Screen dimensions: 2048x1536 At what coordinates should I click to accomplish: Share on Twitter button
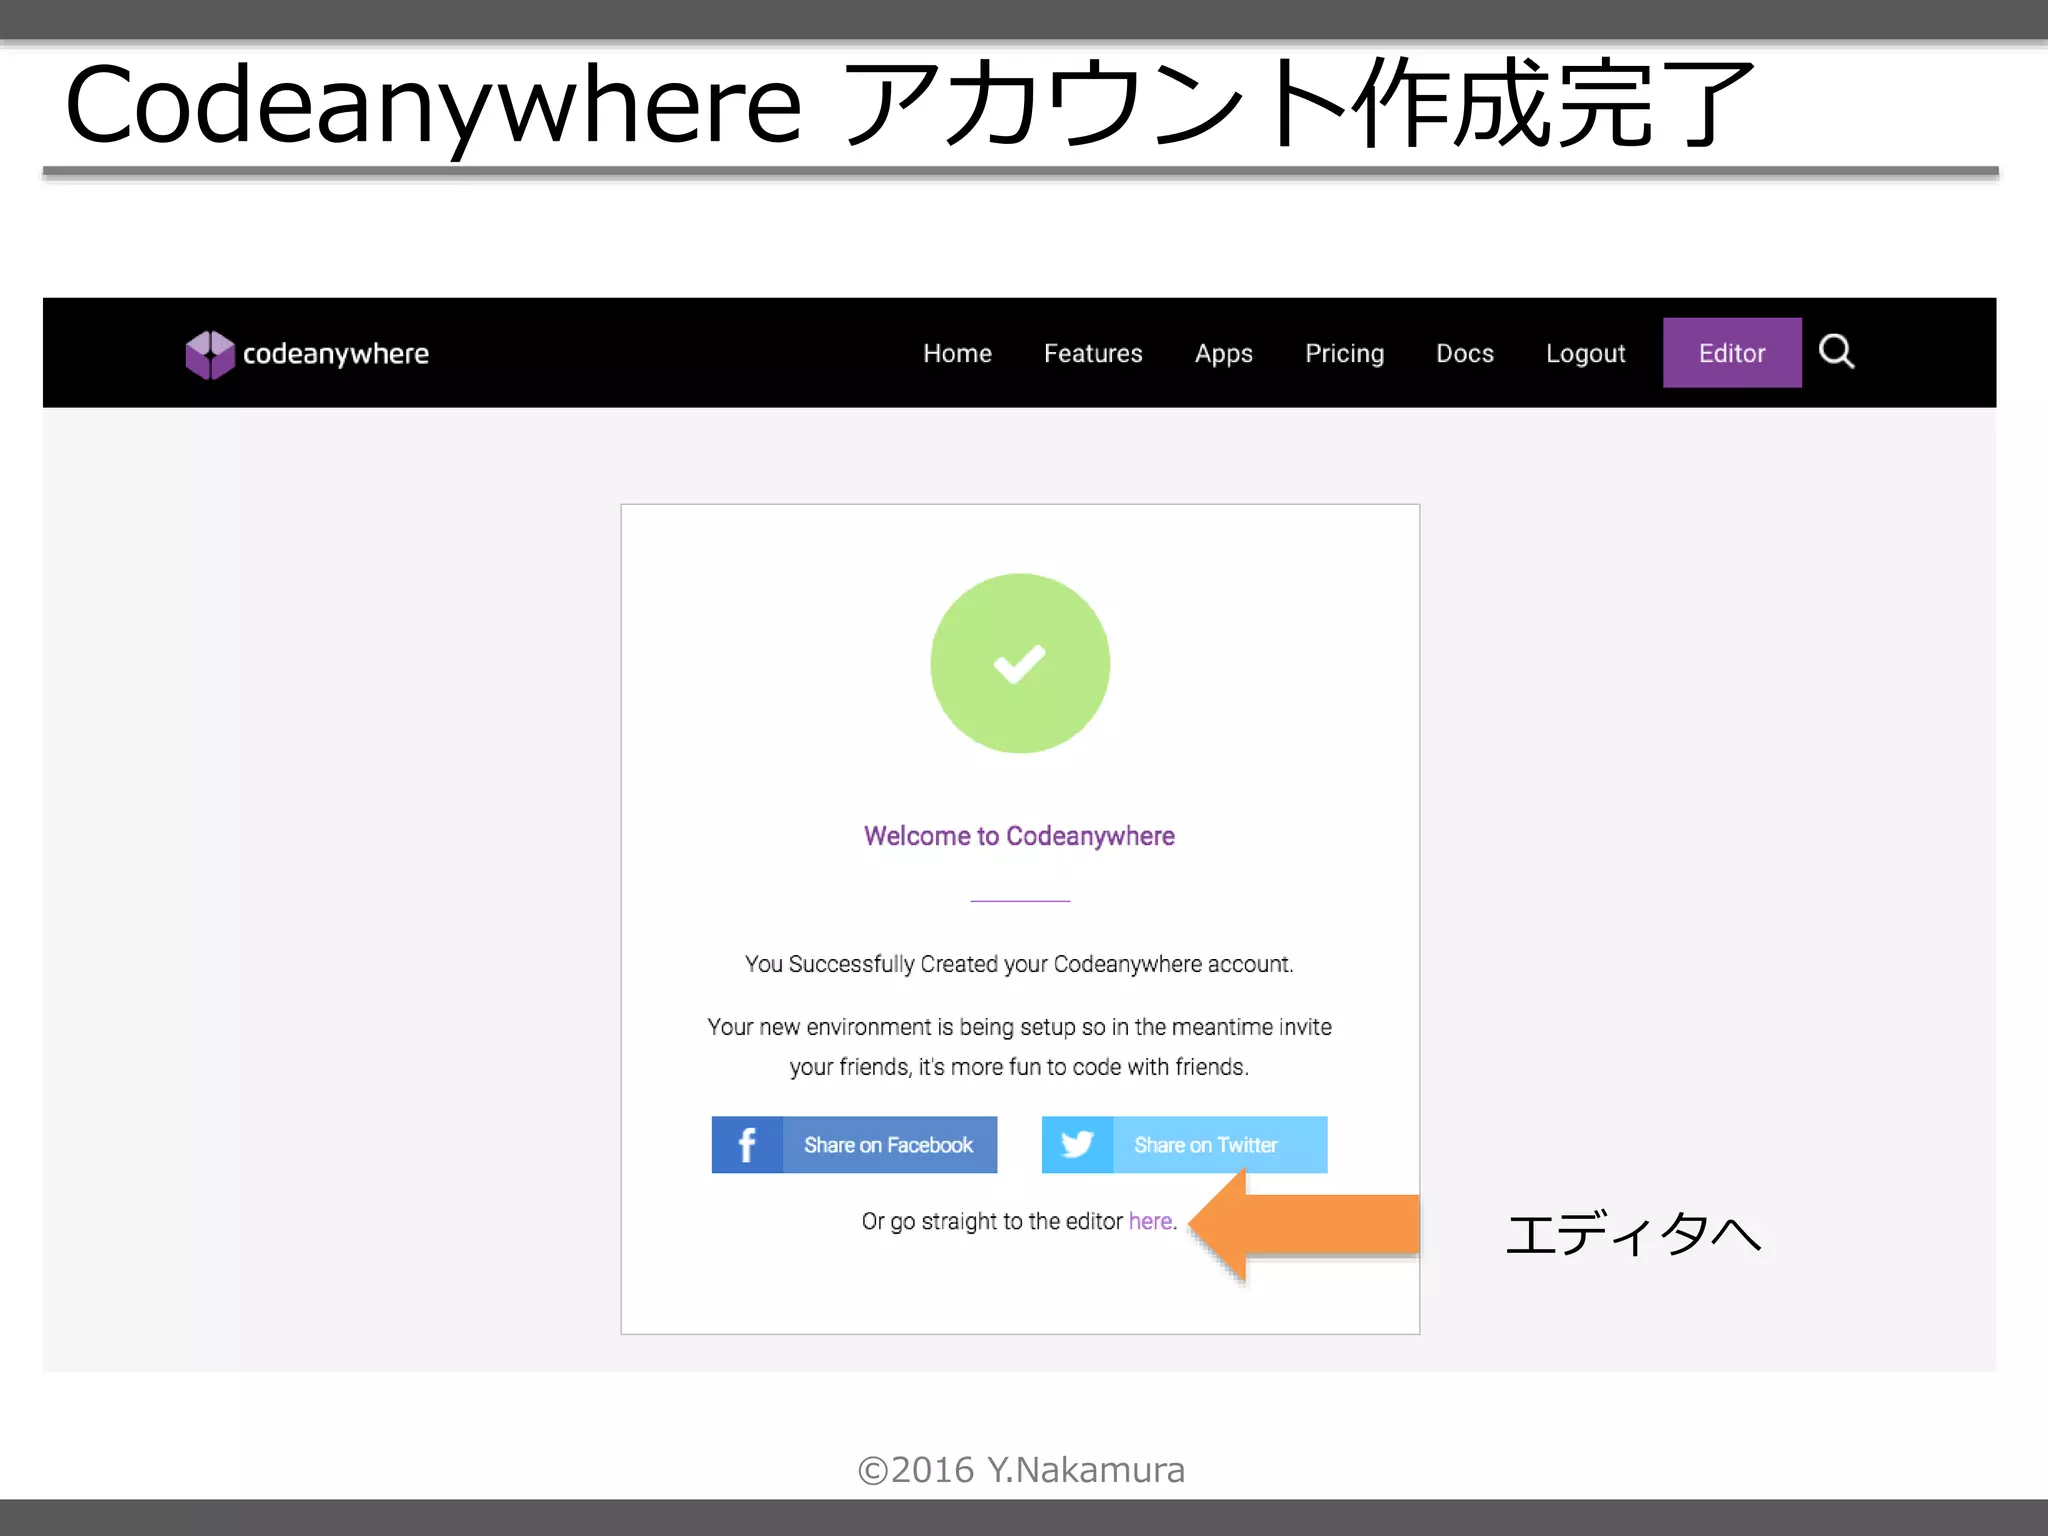click(x=1184, y=1144)
